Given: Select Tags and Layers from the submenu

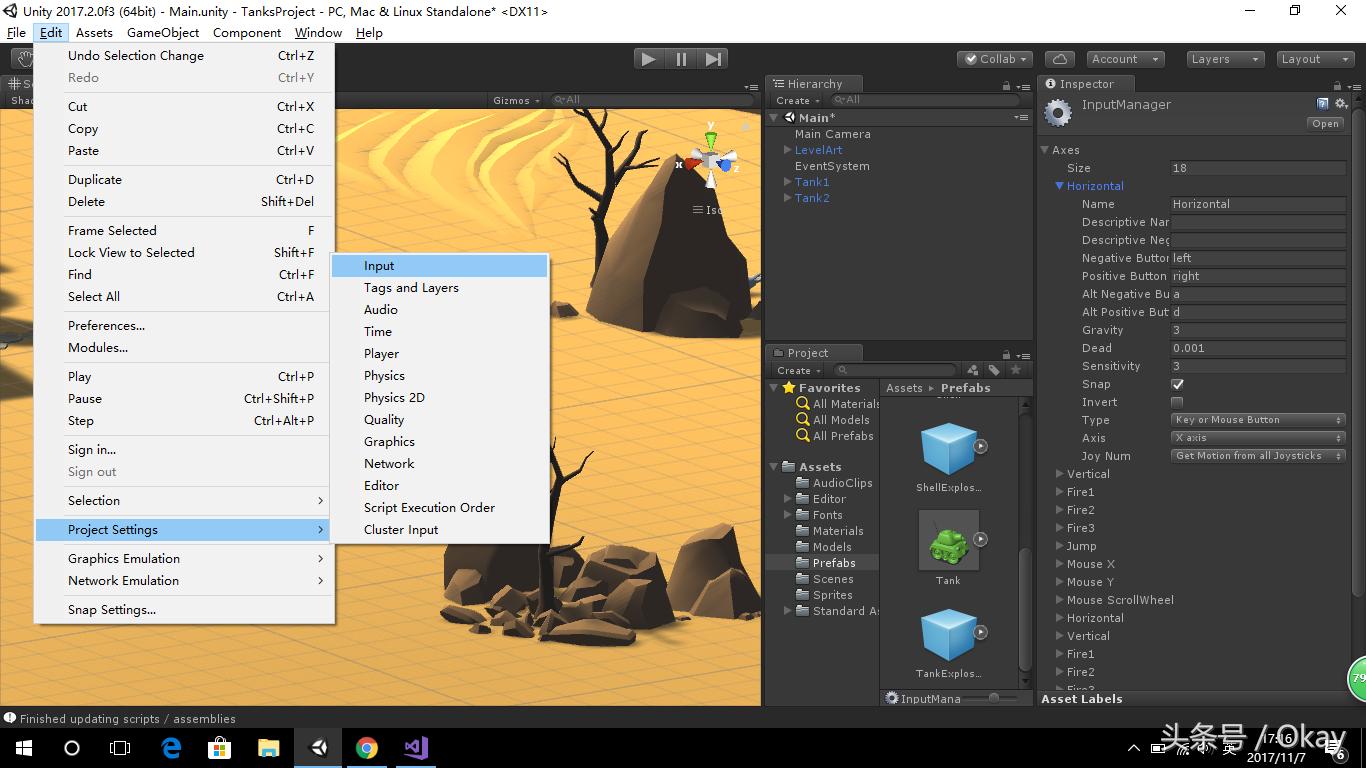Looking at the screenshot, I should [x=411, y=287].
